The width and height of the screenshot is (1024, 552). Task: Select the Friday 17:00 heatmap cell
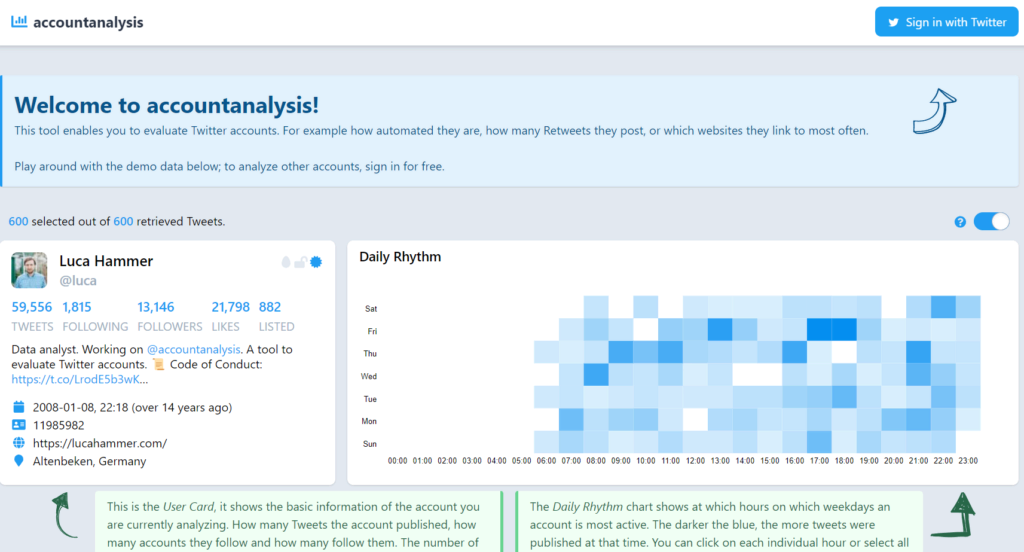[x=819, y=330]
